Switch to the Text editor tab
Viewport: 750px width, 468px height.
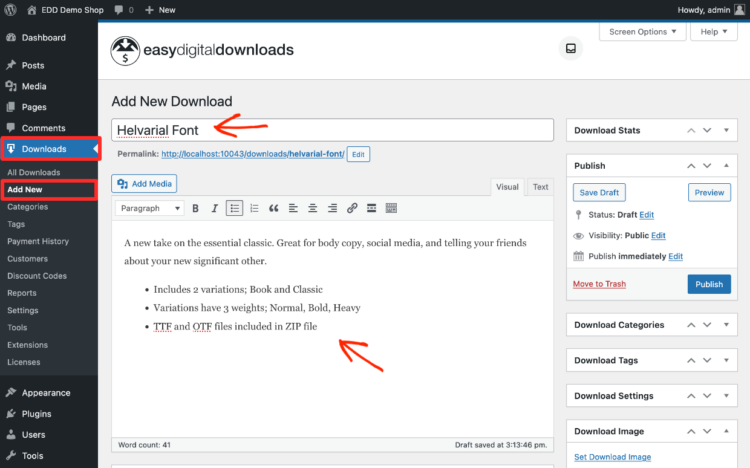(539, 187)
